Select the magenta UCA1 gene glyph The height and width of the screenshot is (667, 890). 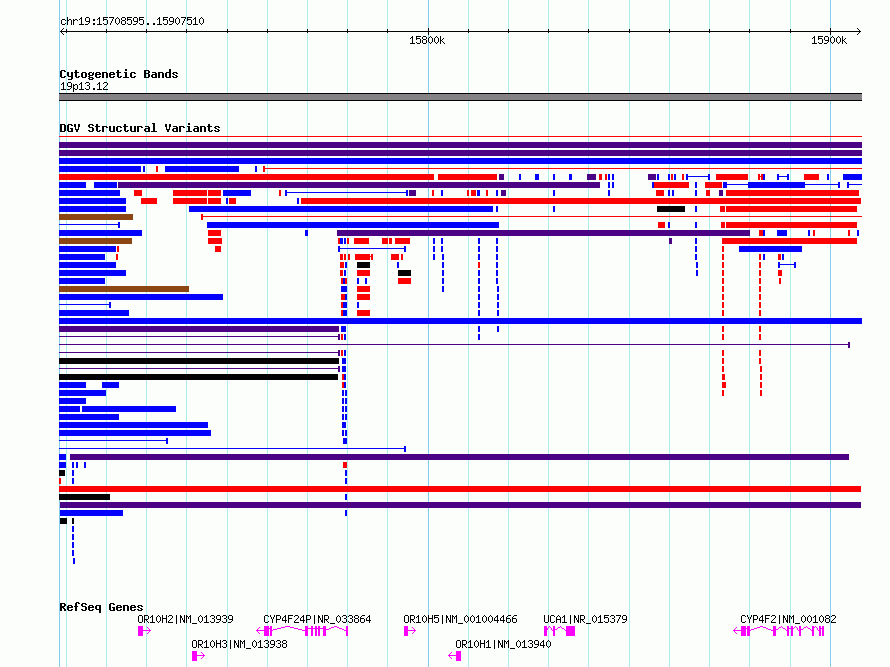(560, 631)
